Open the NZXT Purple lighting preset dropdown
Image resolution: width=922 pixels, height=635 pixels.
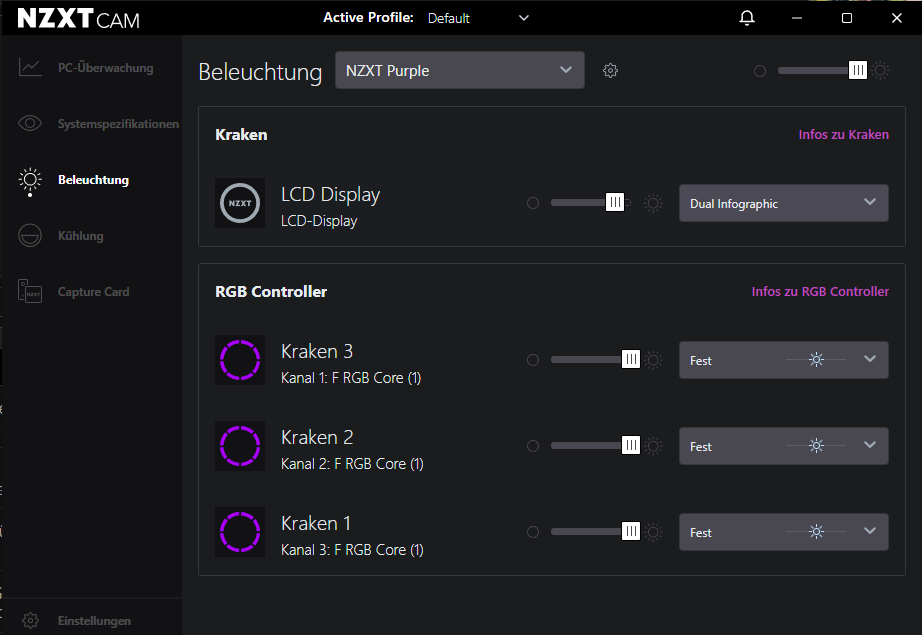(460, 71)
